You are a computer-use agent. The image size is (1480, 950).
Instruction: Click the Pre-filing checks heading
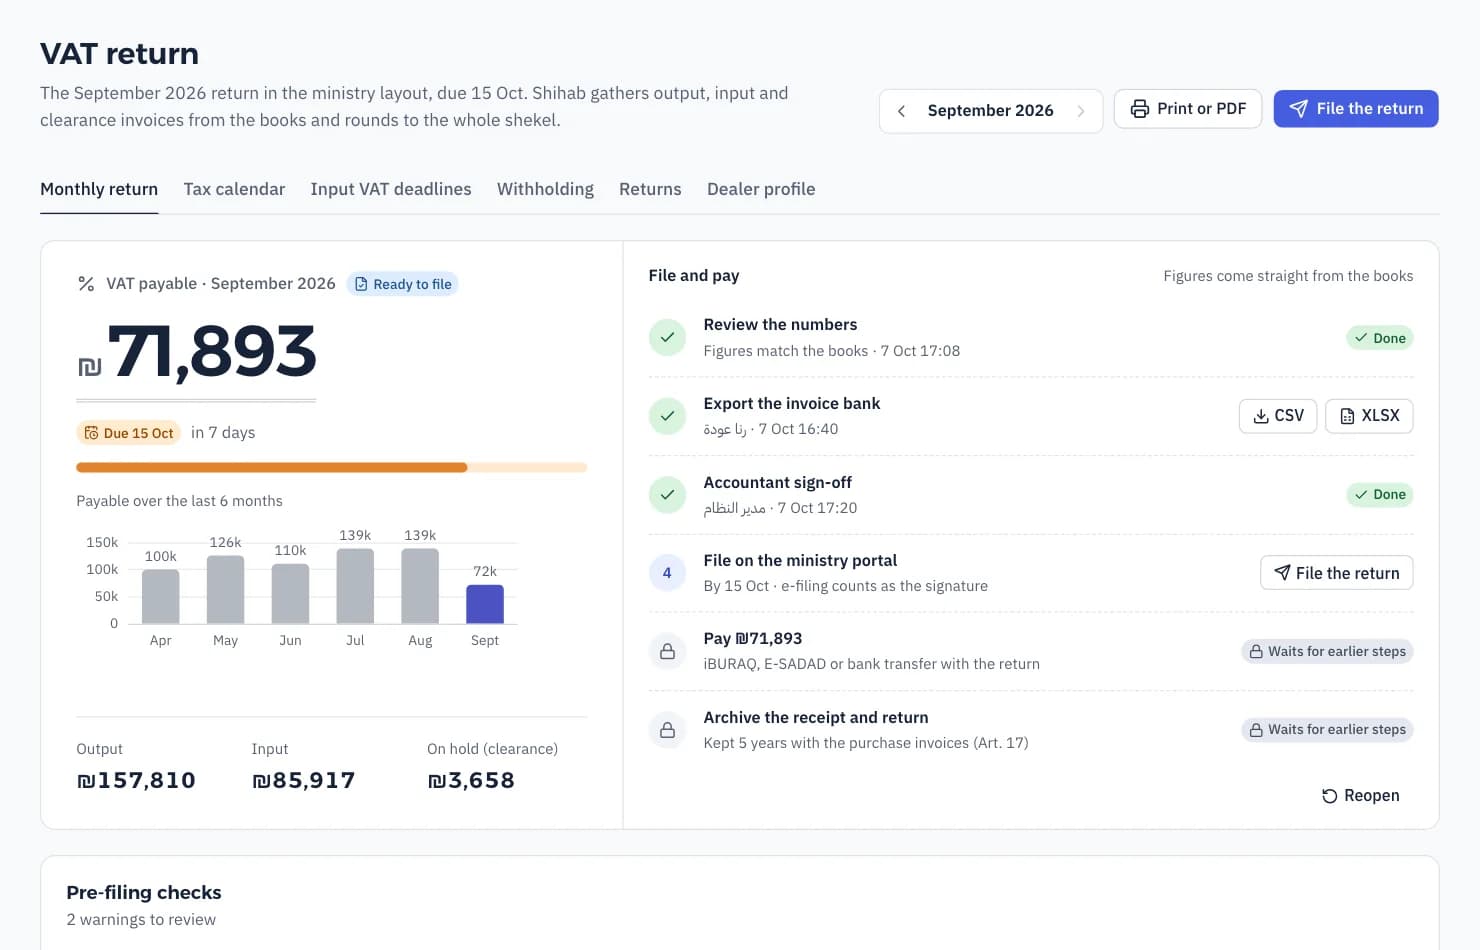144,892
